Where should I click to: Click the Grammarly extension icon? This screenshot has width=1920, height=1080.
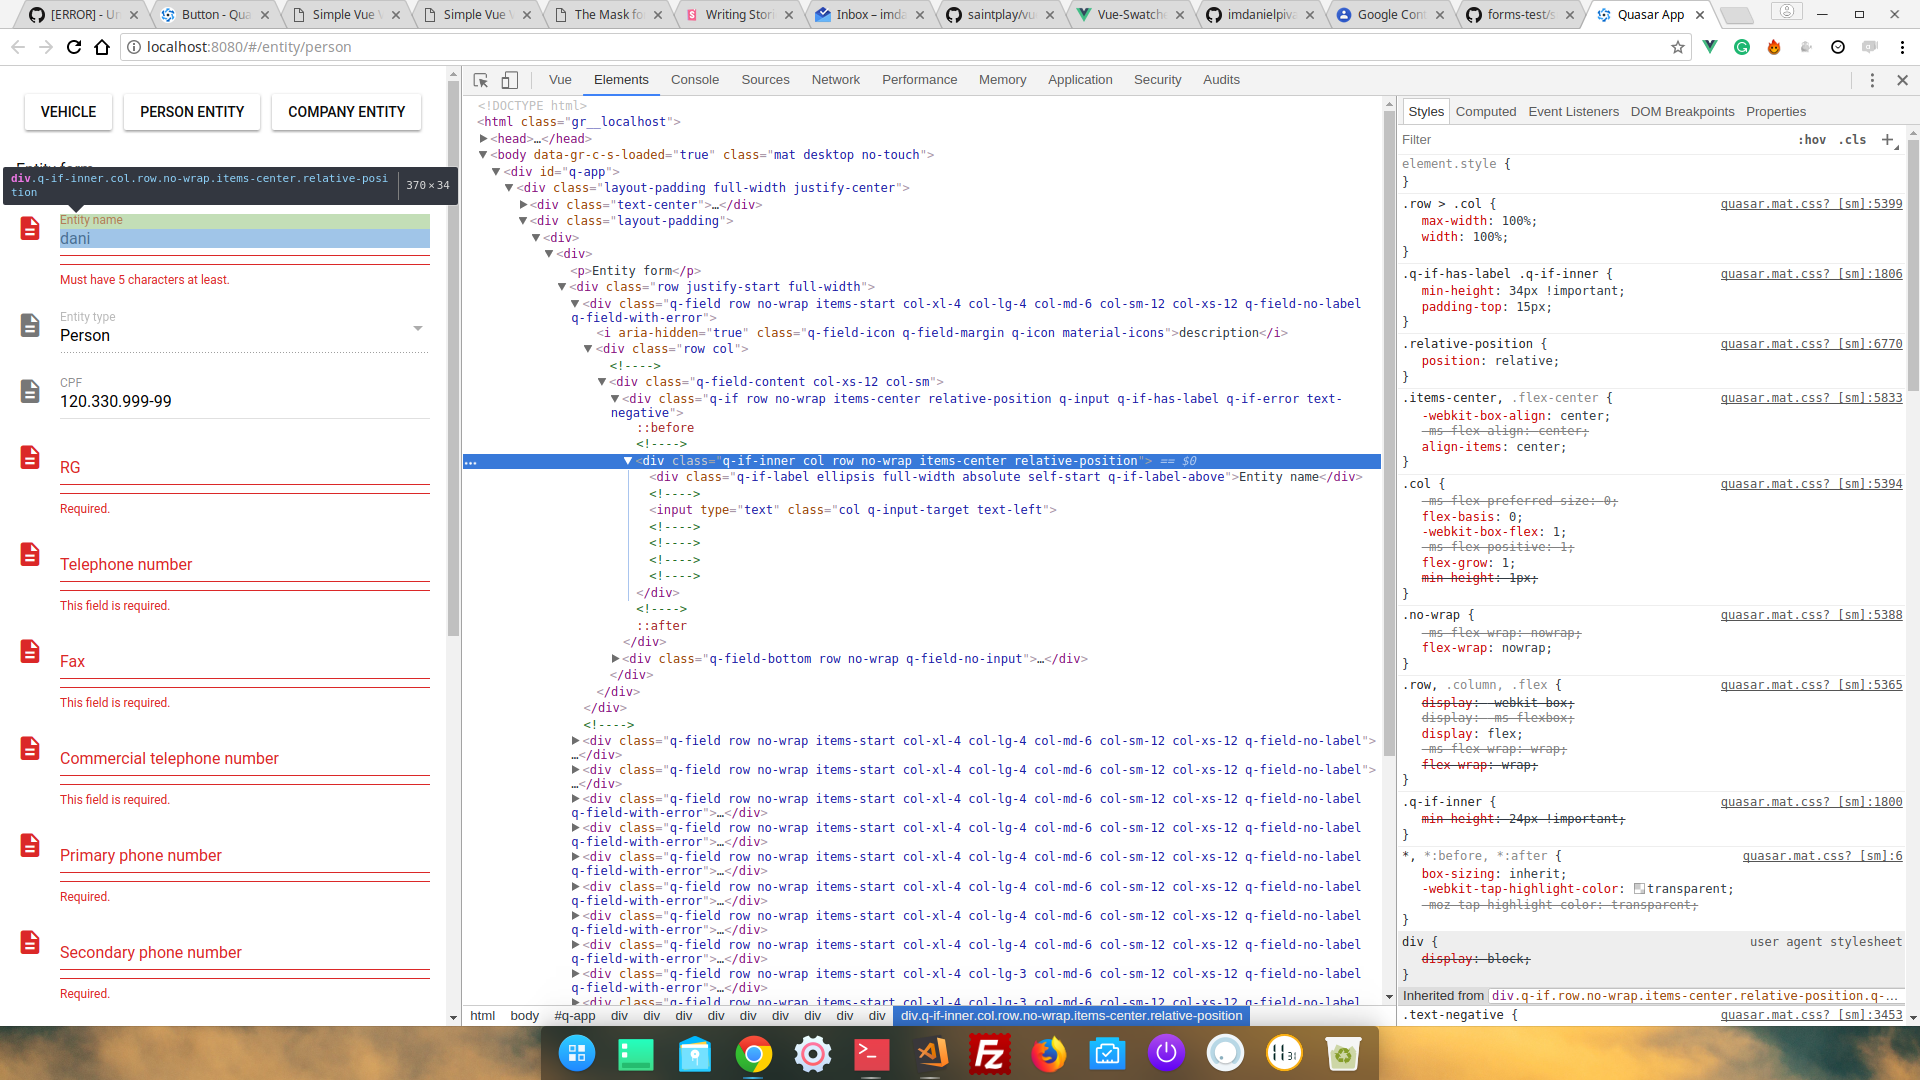pos(1742,47)
